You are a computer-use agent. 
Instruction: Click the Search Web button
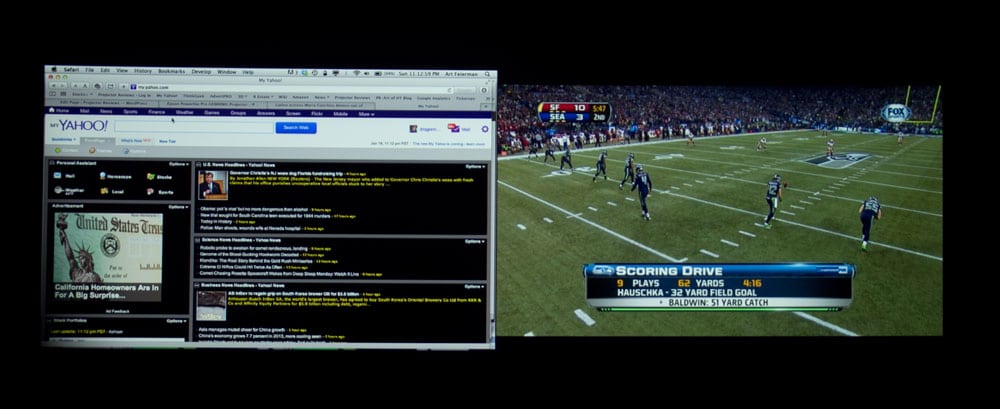[296, 128]
